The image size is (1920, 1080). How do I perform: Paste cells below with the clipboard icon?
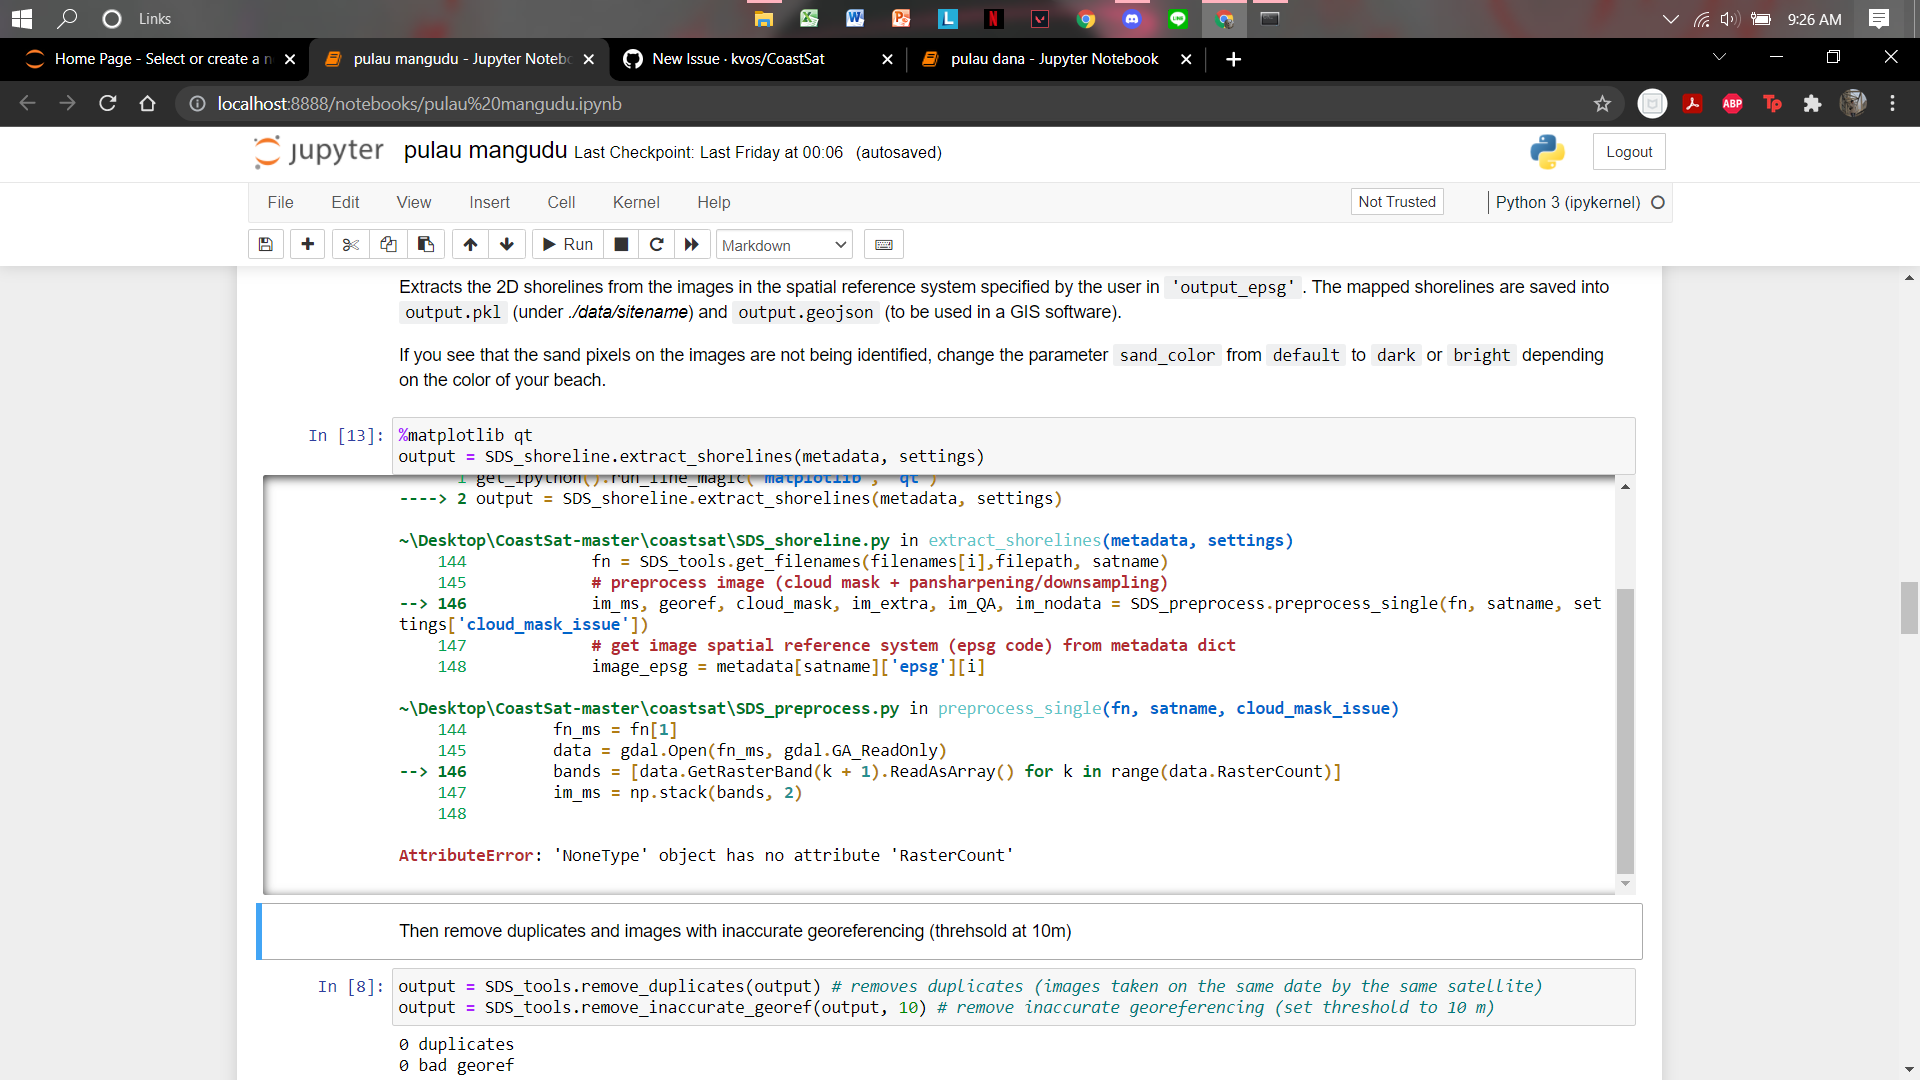point(425,244)
